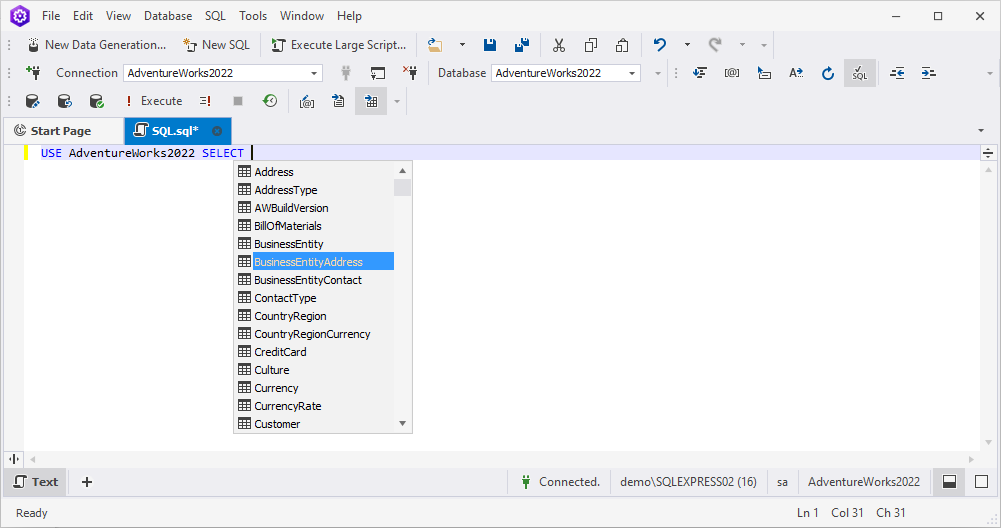The height and width of the screenshot is (528, 1001).
Task: Open the File menu
Action: (51, 16)
